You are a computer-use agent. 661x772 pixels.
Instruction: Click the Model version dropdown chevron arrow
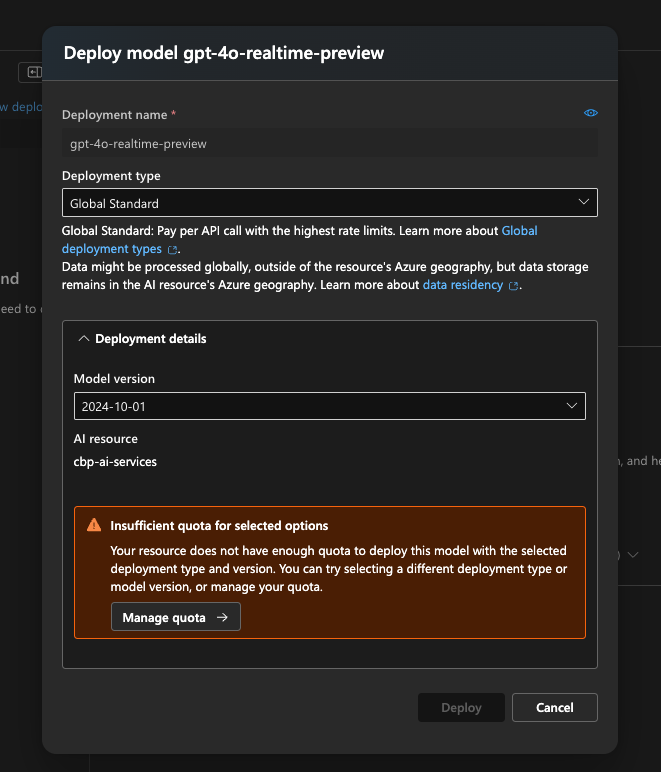point(572,406)
